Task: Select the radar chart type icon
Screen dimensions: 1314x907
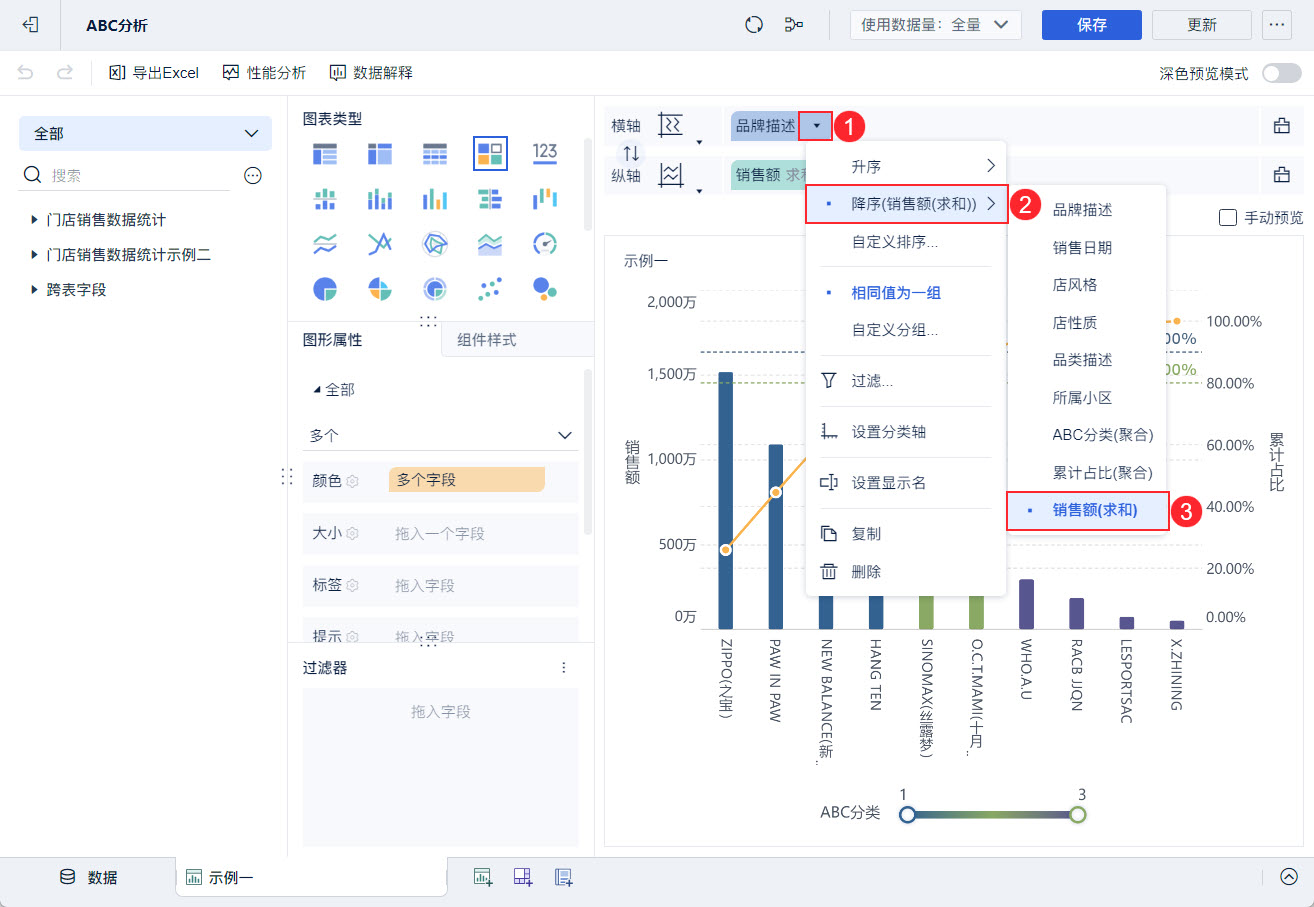Action: click(435, 243)
